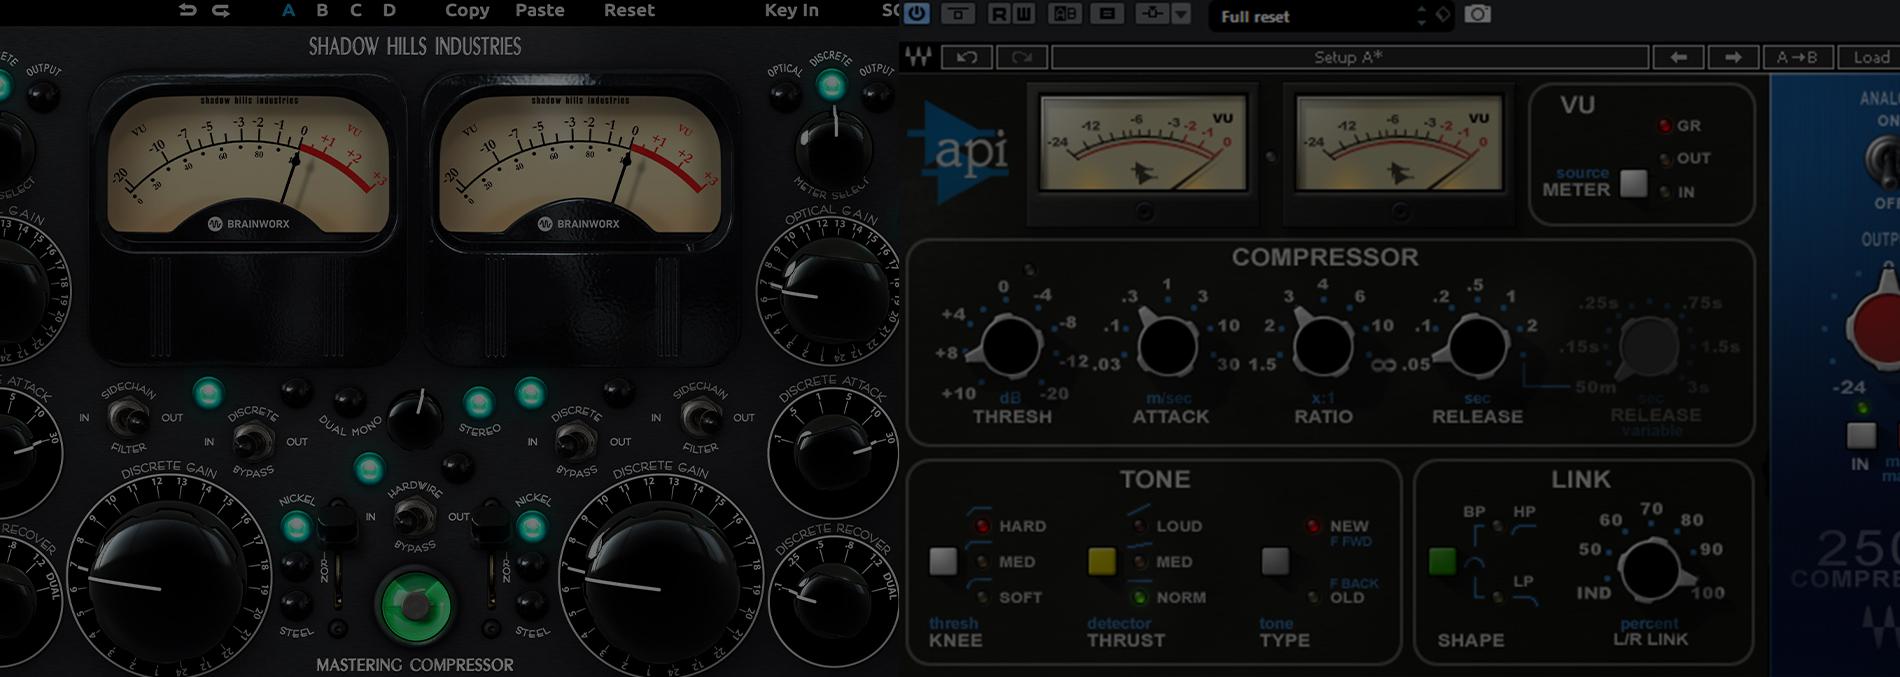Click Paste in Shadow Hills toolbar
1900x677 pixels.
tap(540, 10)
